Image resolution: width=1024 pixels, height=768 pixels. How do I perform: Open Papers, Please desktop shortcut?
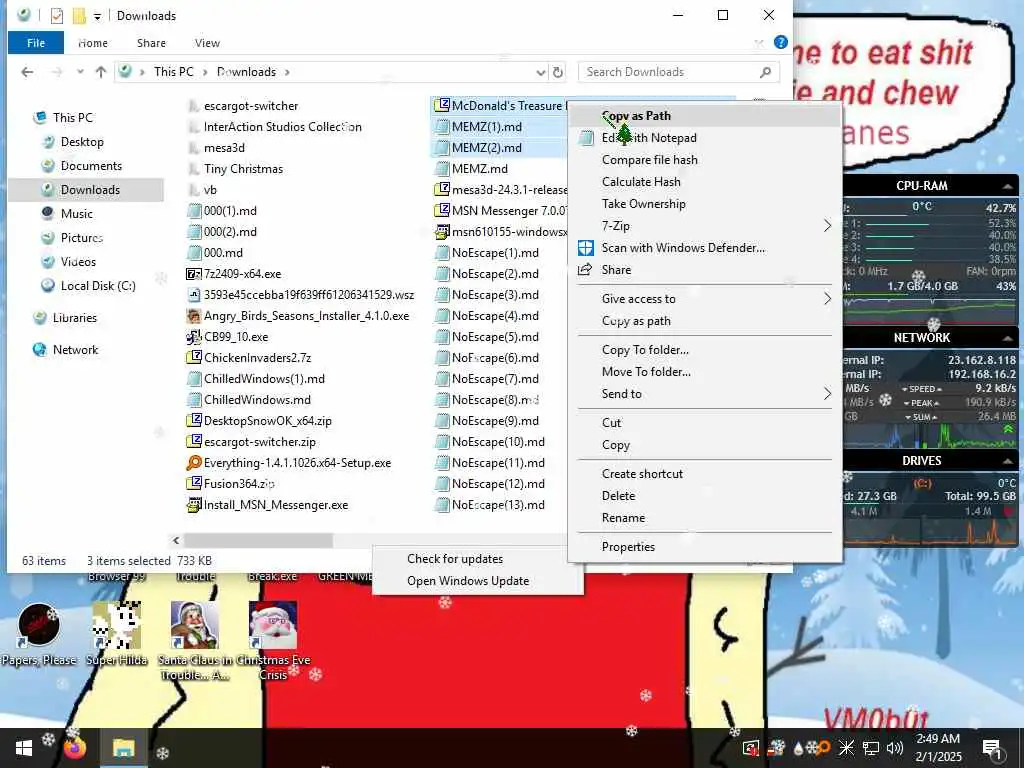point(39,633)
